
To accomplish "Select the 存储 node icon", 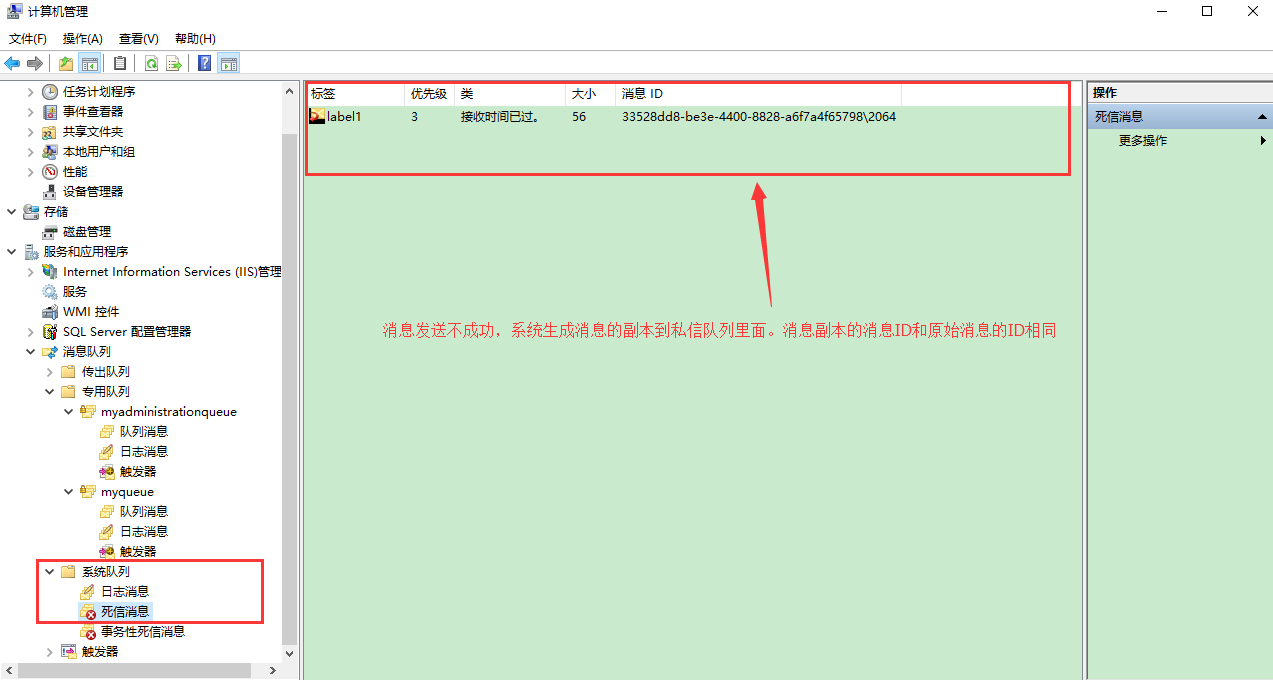I will click(31, 211).
